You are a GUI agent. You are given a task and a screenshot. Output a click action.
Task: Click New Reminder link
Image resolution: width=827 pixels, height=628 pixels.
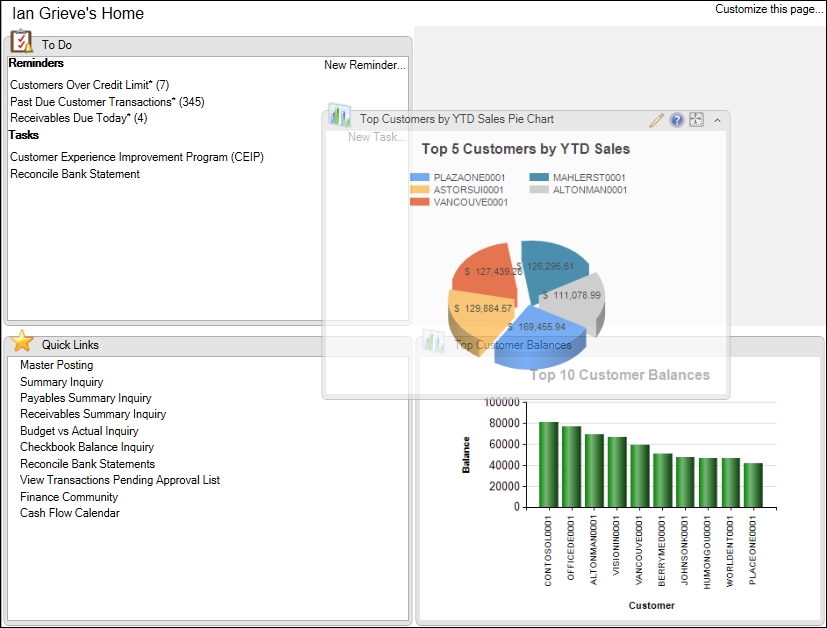coord(365,65)
